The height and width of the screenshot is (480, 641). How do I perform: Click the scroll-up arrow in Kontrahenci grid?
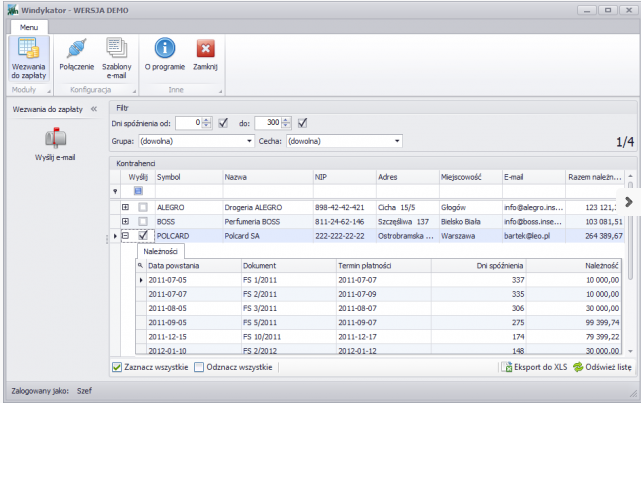click(x=630, y=176)
